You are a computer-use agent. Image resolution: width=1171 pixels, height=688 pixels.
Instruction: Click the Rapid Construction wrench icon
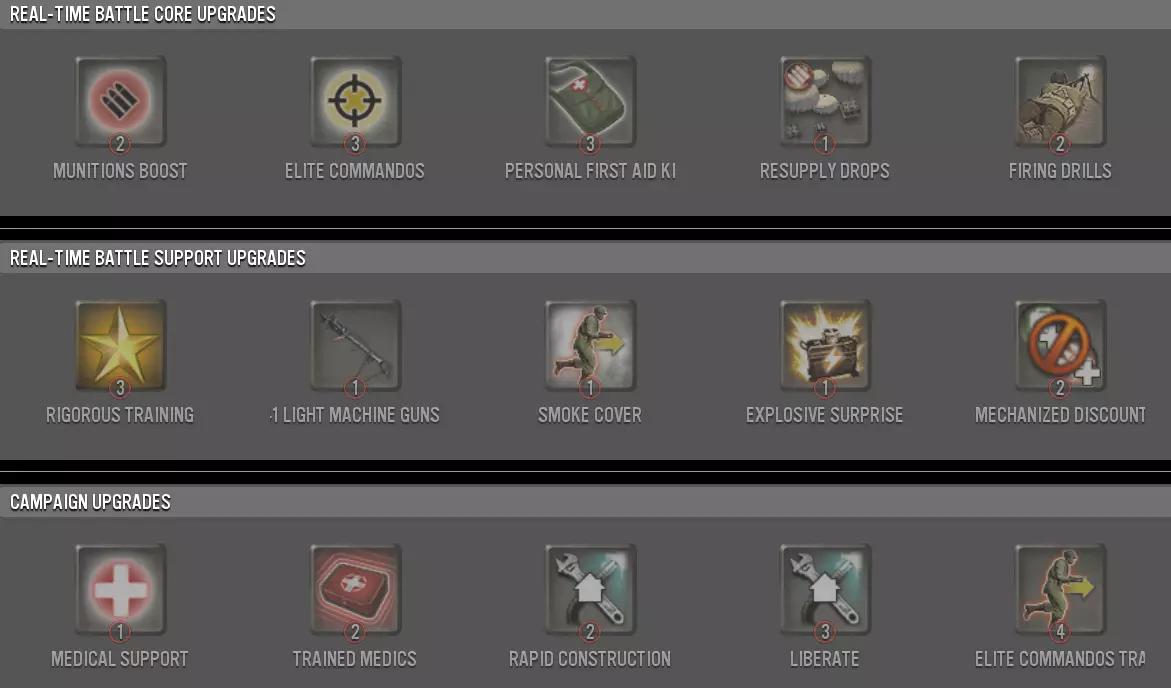(590, 589)
